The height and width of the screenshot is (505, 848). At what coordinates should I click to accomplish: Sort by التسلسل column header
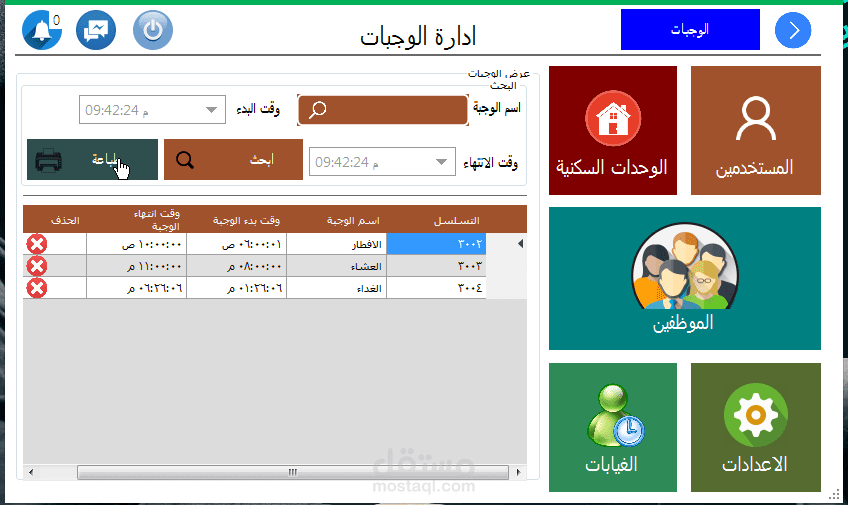pyautogui.click(x=436, y=220)
